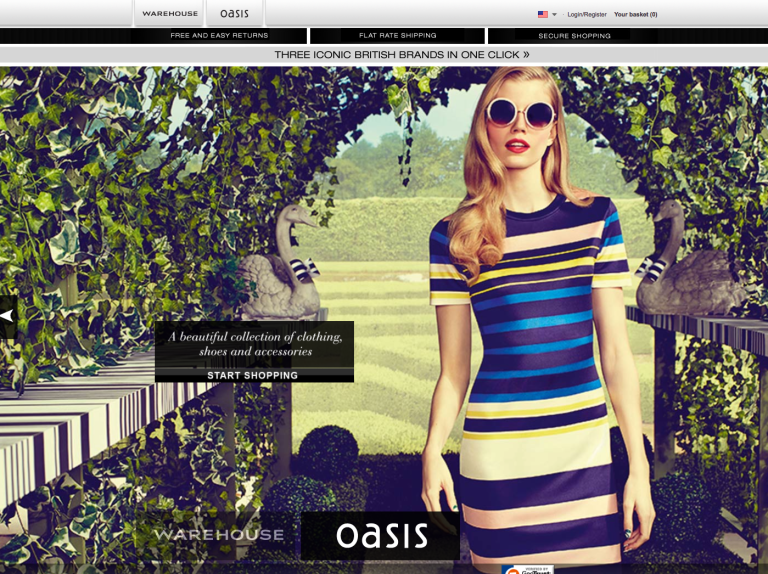Click Three Iconic British Brands headline
The height and width of the screenshot is (574, 768).
tap(397, 55)
